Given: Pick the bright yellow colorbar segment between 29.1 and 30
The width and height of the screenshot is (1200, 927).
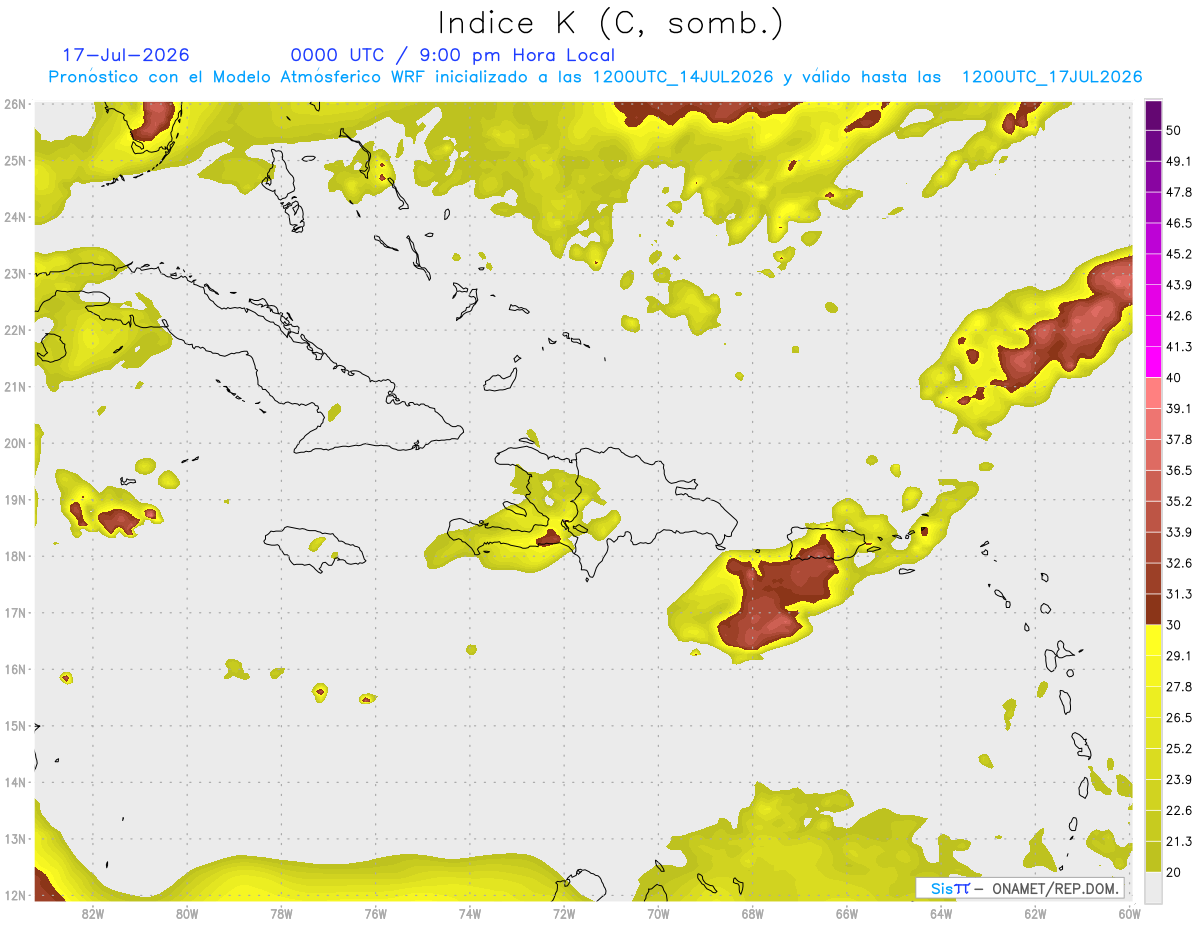Looking at the screenshot, I should click(x=1153, y=641).
